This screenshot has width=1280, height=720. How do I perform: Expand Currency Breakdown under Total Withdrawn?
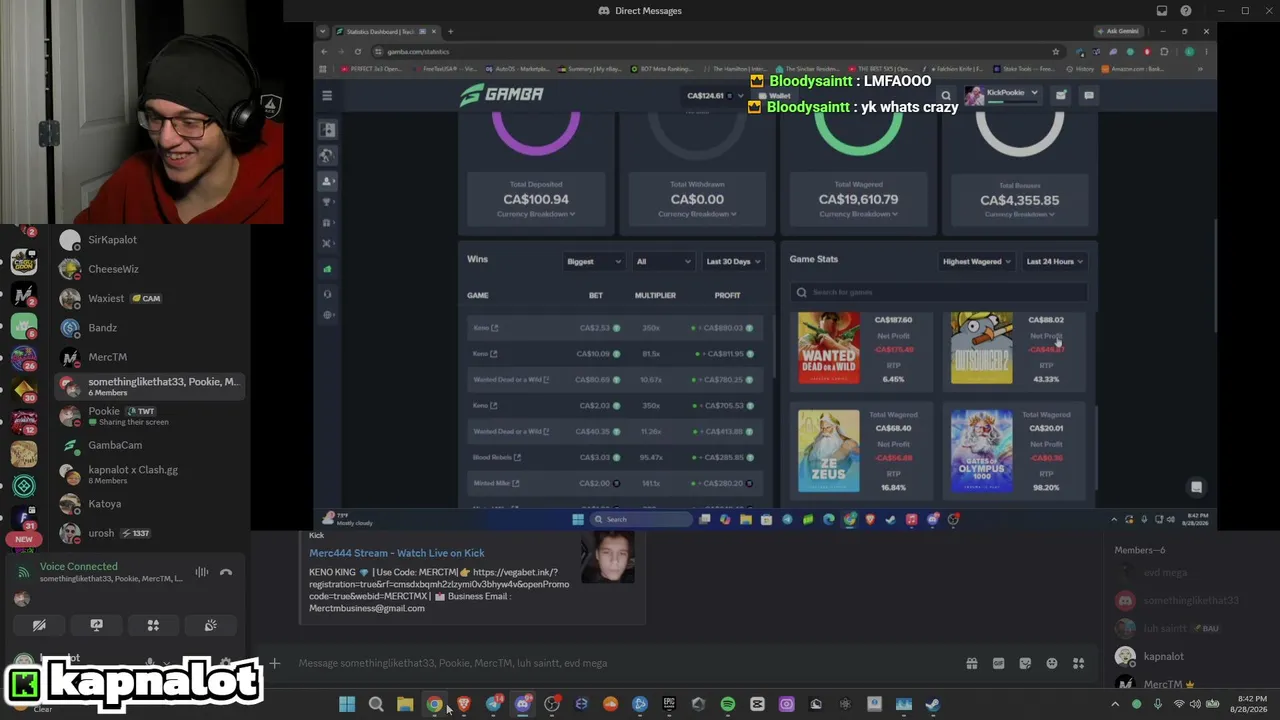click(697, 214)
